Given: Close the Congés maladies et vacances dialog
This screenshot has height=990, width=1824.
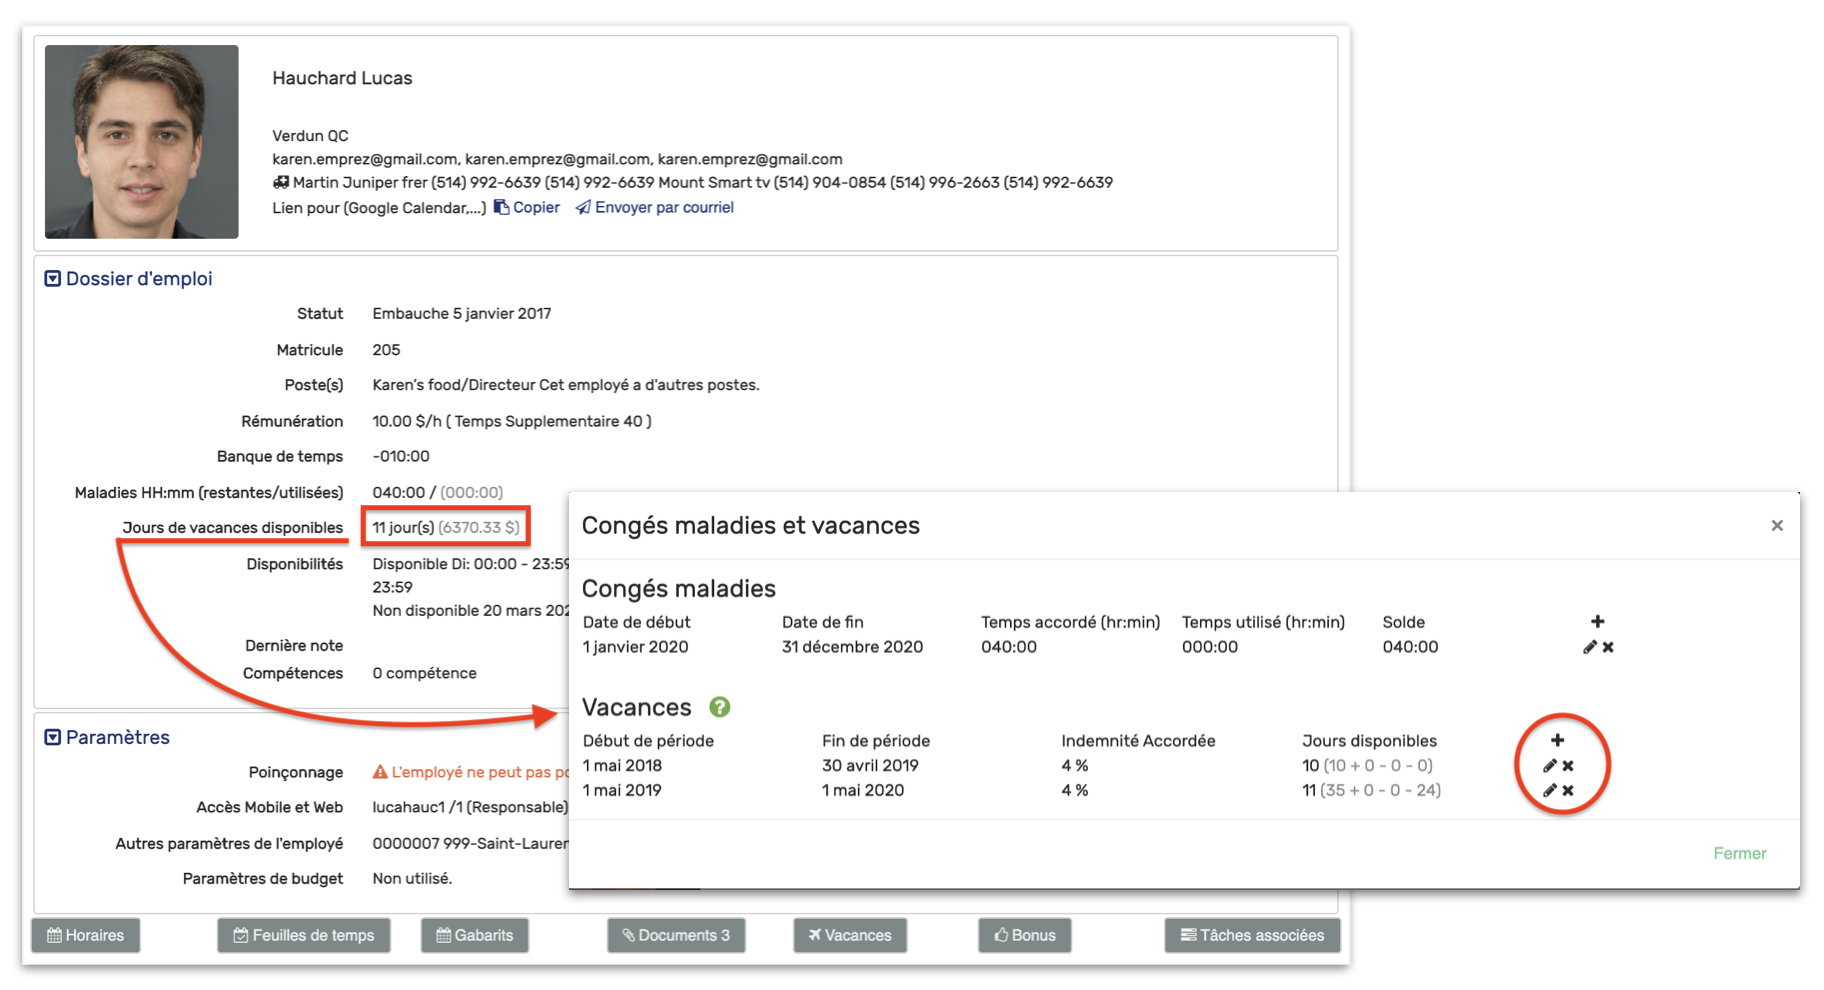Looking at the screenshot, I should click(x=1777, y=526).
